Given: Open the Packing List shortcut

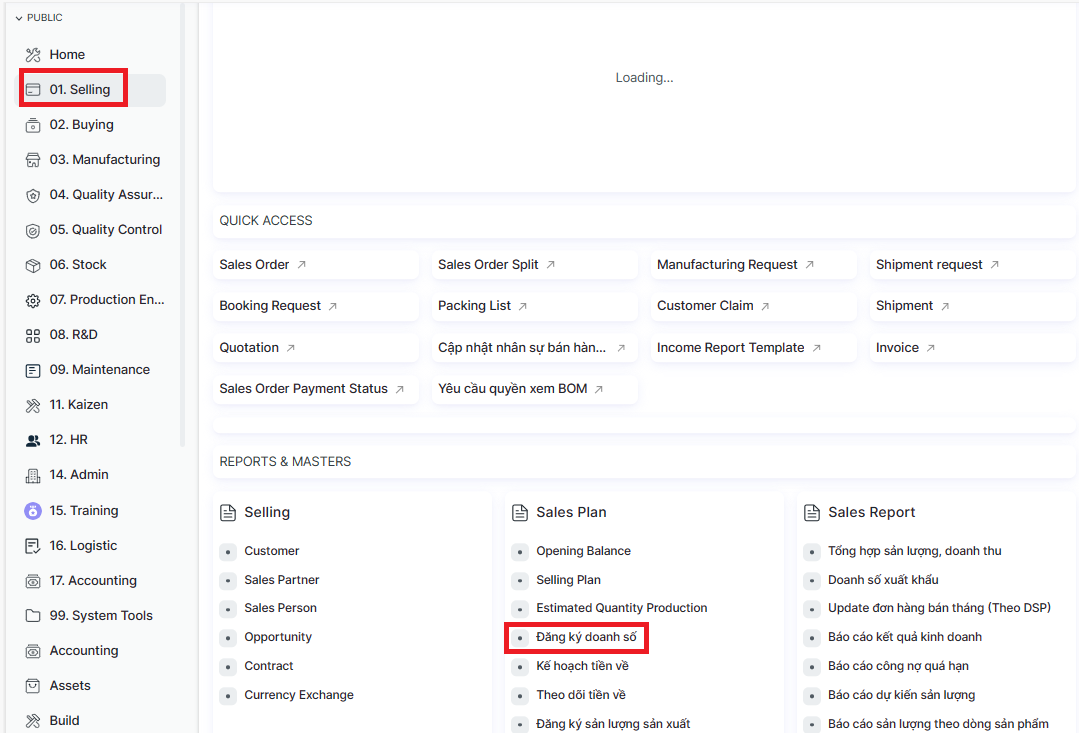Looking at the screenshot, I should [x=474, y=306].
